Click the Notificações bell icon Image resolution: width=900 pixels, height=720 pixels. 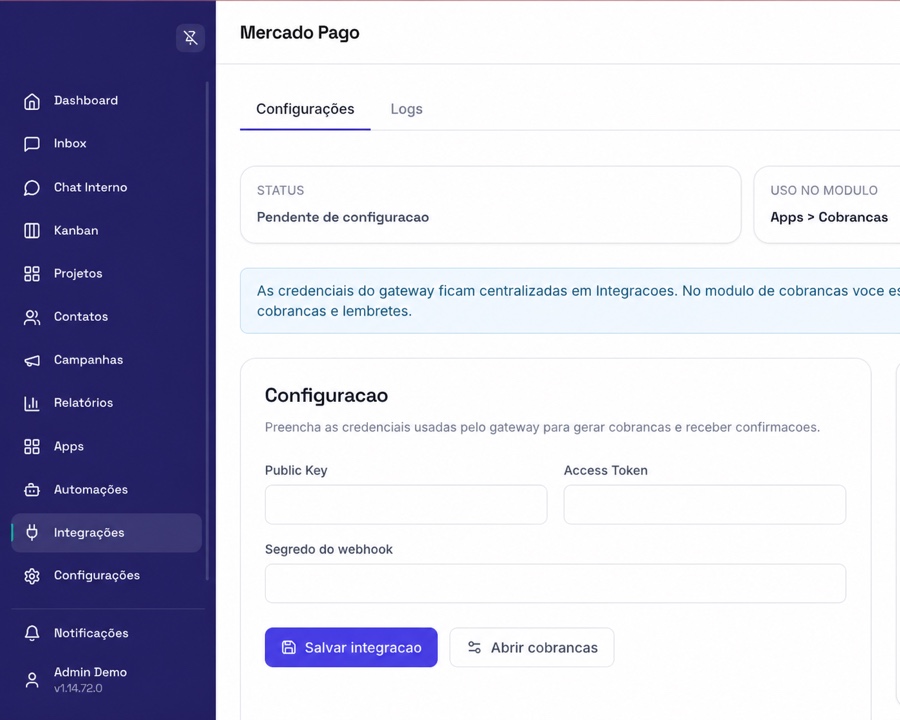point(32,633)
